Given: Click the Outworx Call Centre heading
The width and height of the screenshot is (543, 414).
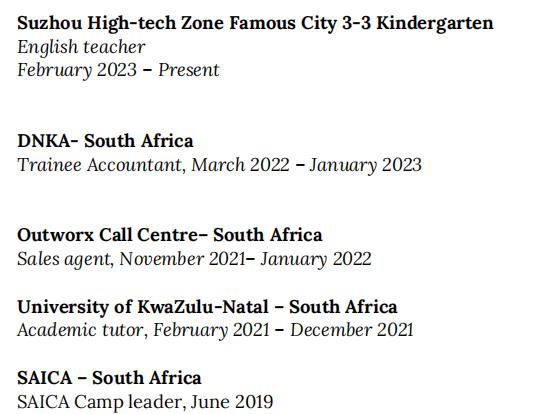Looking at the screenshot, I should 170,235.
